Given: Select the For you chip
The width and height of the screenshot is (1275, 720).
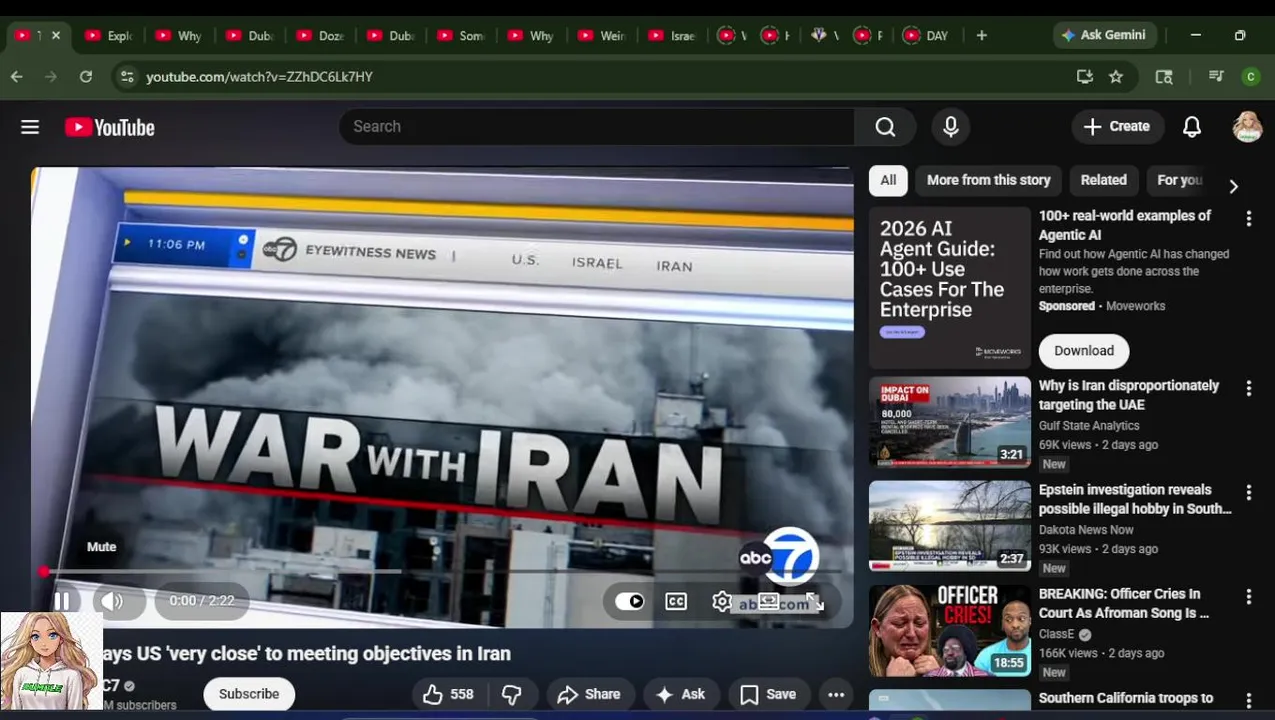Looking at the screenshot, I should tap(1179, 180).
